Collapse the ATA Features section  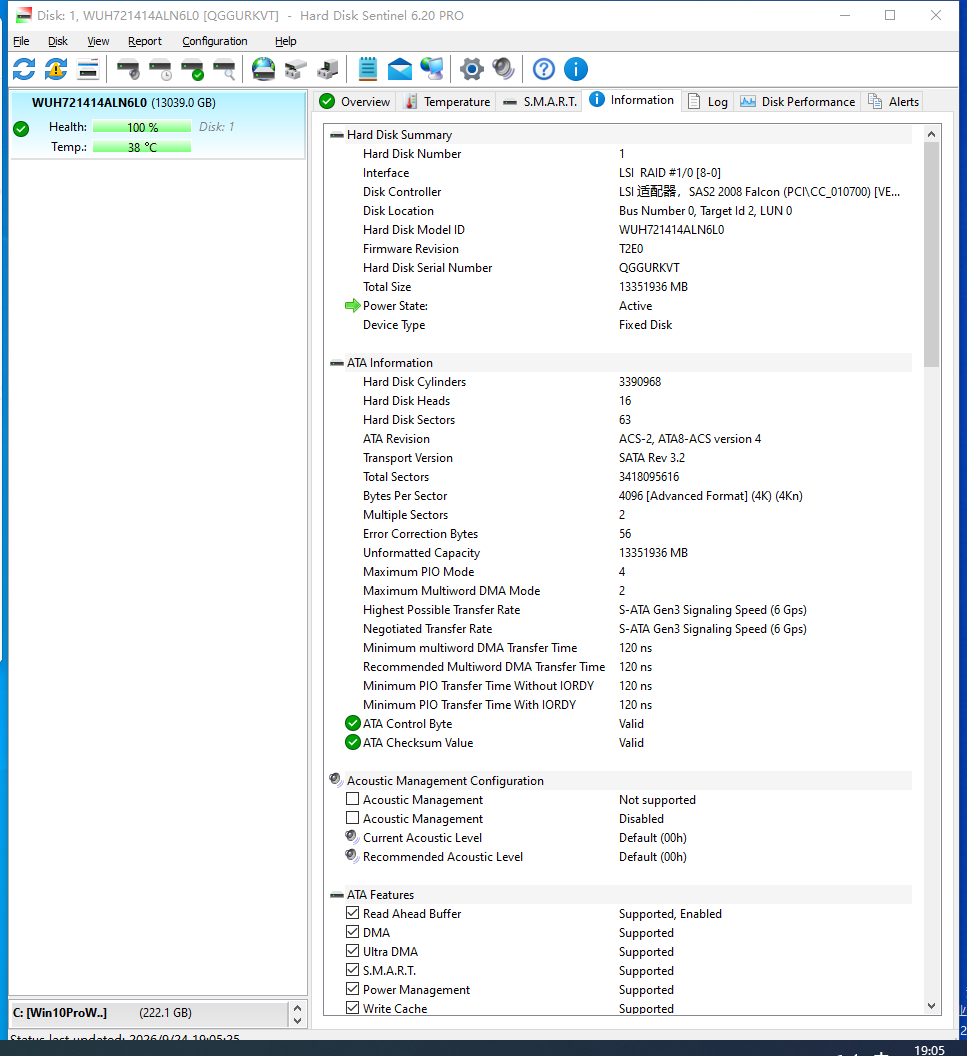tap(337, 895)
